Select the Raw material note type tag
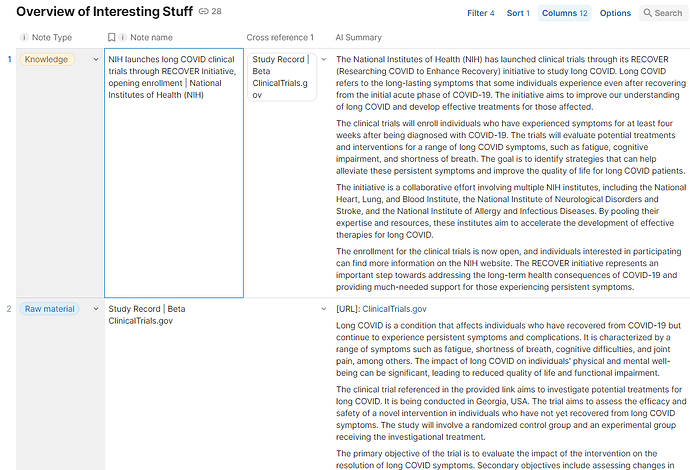 click(50, 309)
